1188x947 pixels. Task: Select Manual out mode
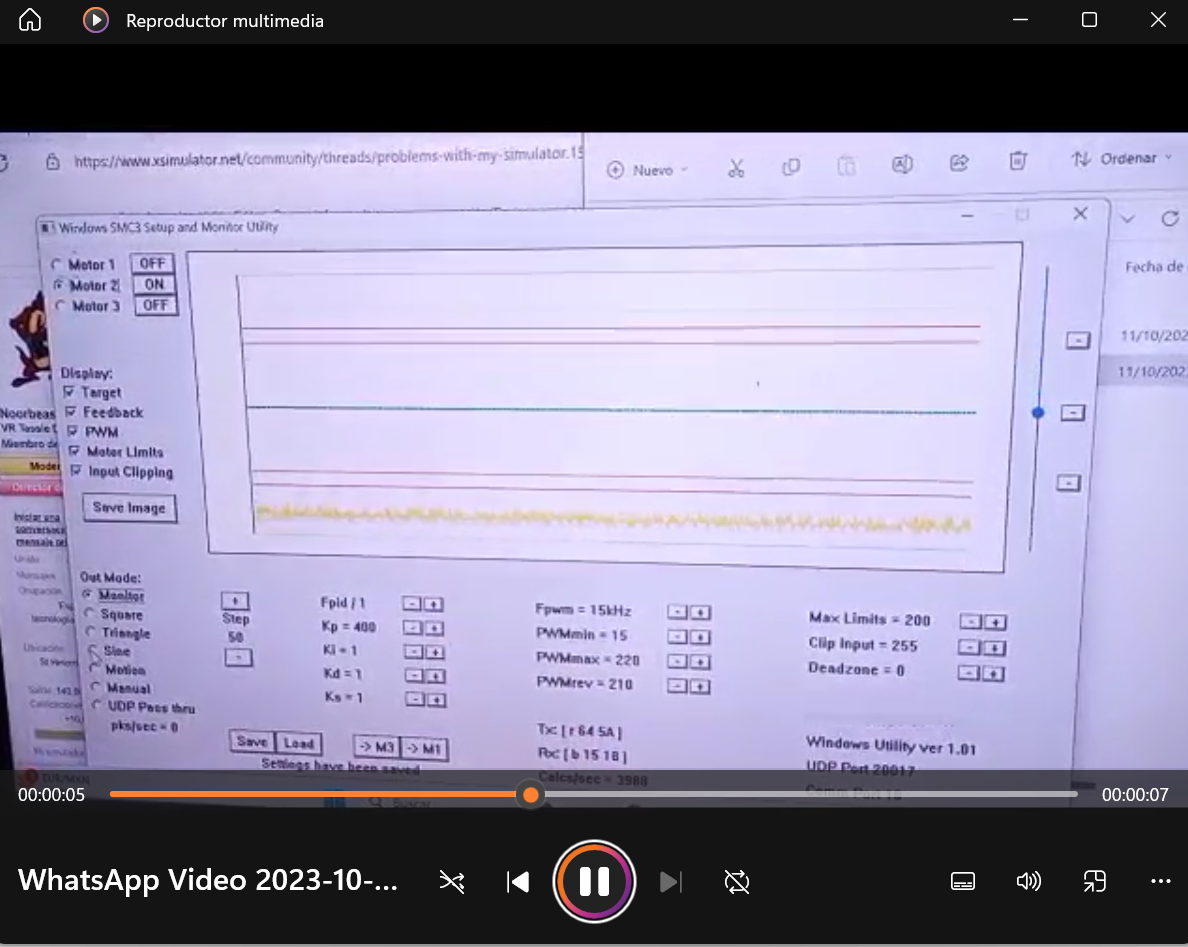[x=96, y=686]
